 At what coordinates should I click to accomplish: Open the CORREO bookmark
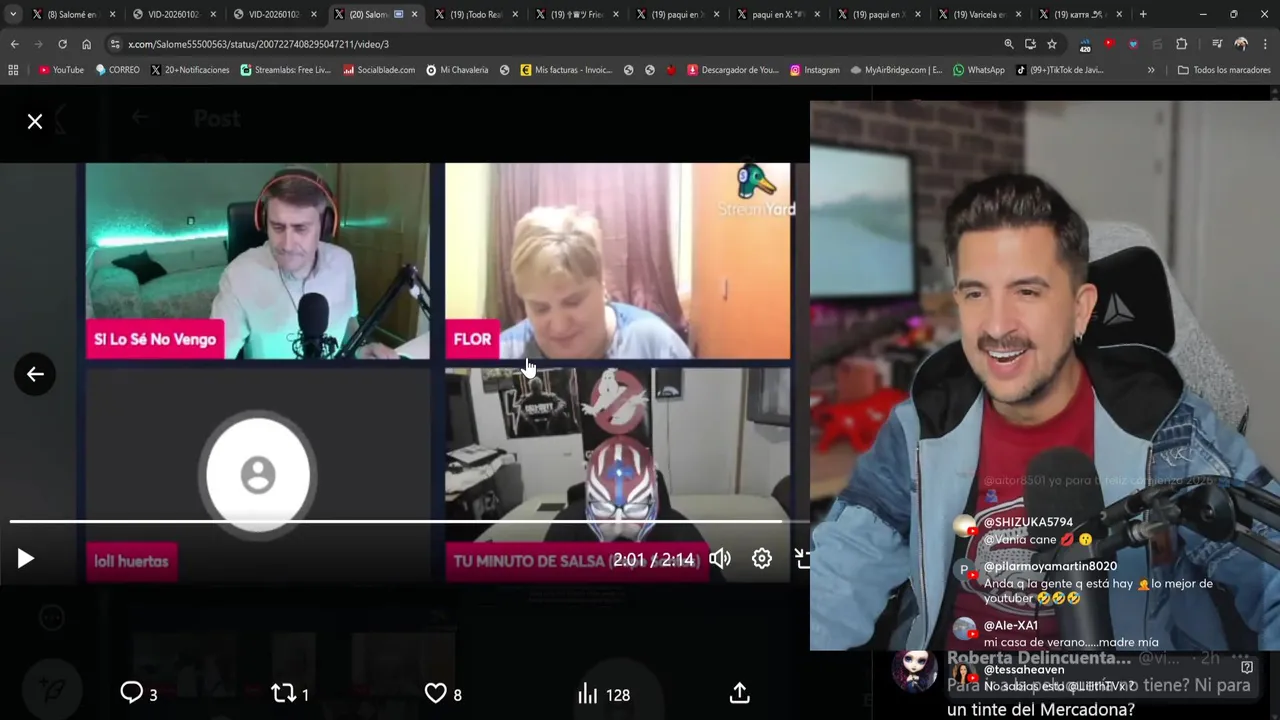[x=117, y=70]
